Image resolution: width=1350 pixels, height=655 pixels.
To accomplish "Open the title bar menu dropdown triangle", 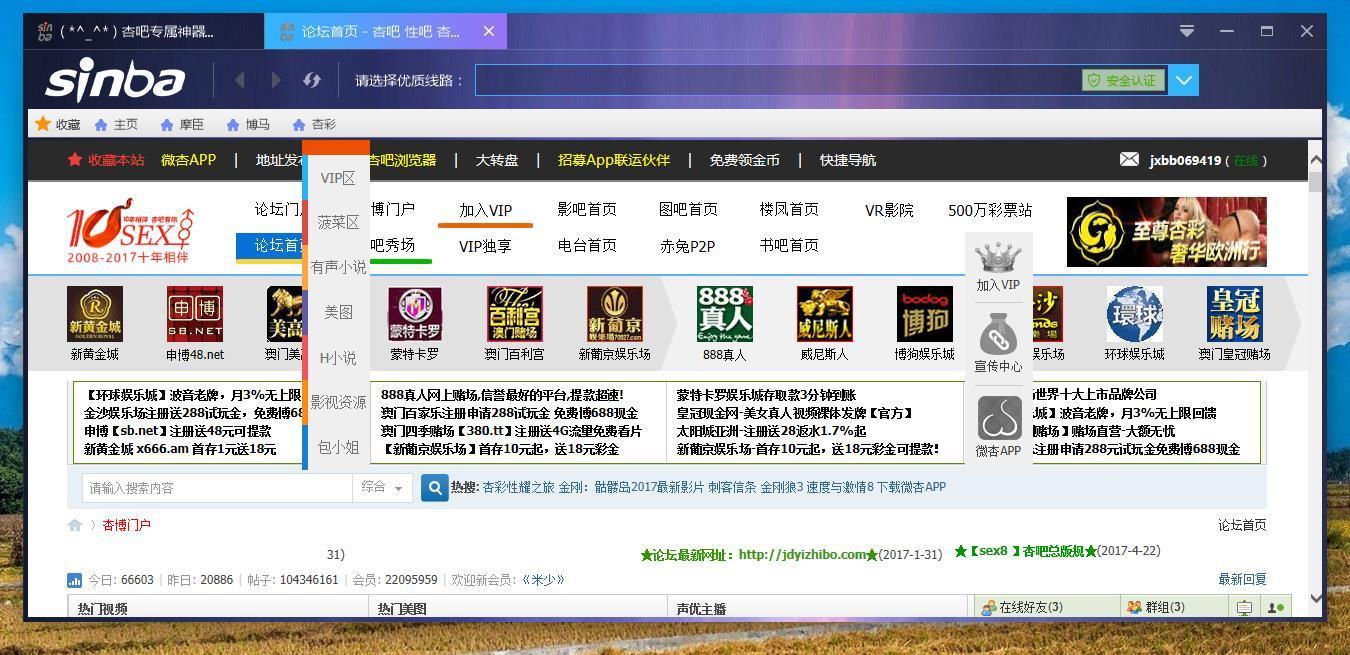I will (1186, 31).
